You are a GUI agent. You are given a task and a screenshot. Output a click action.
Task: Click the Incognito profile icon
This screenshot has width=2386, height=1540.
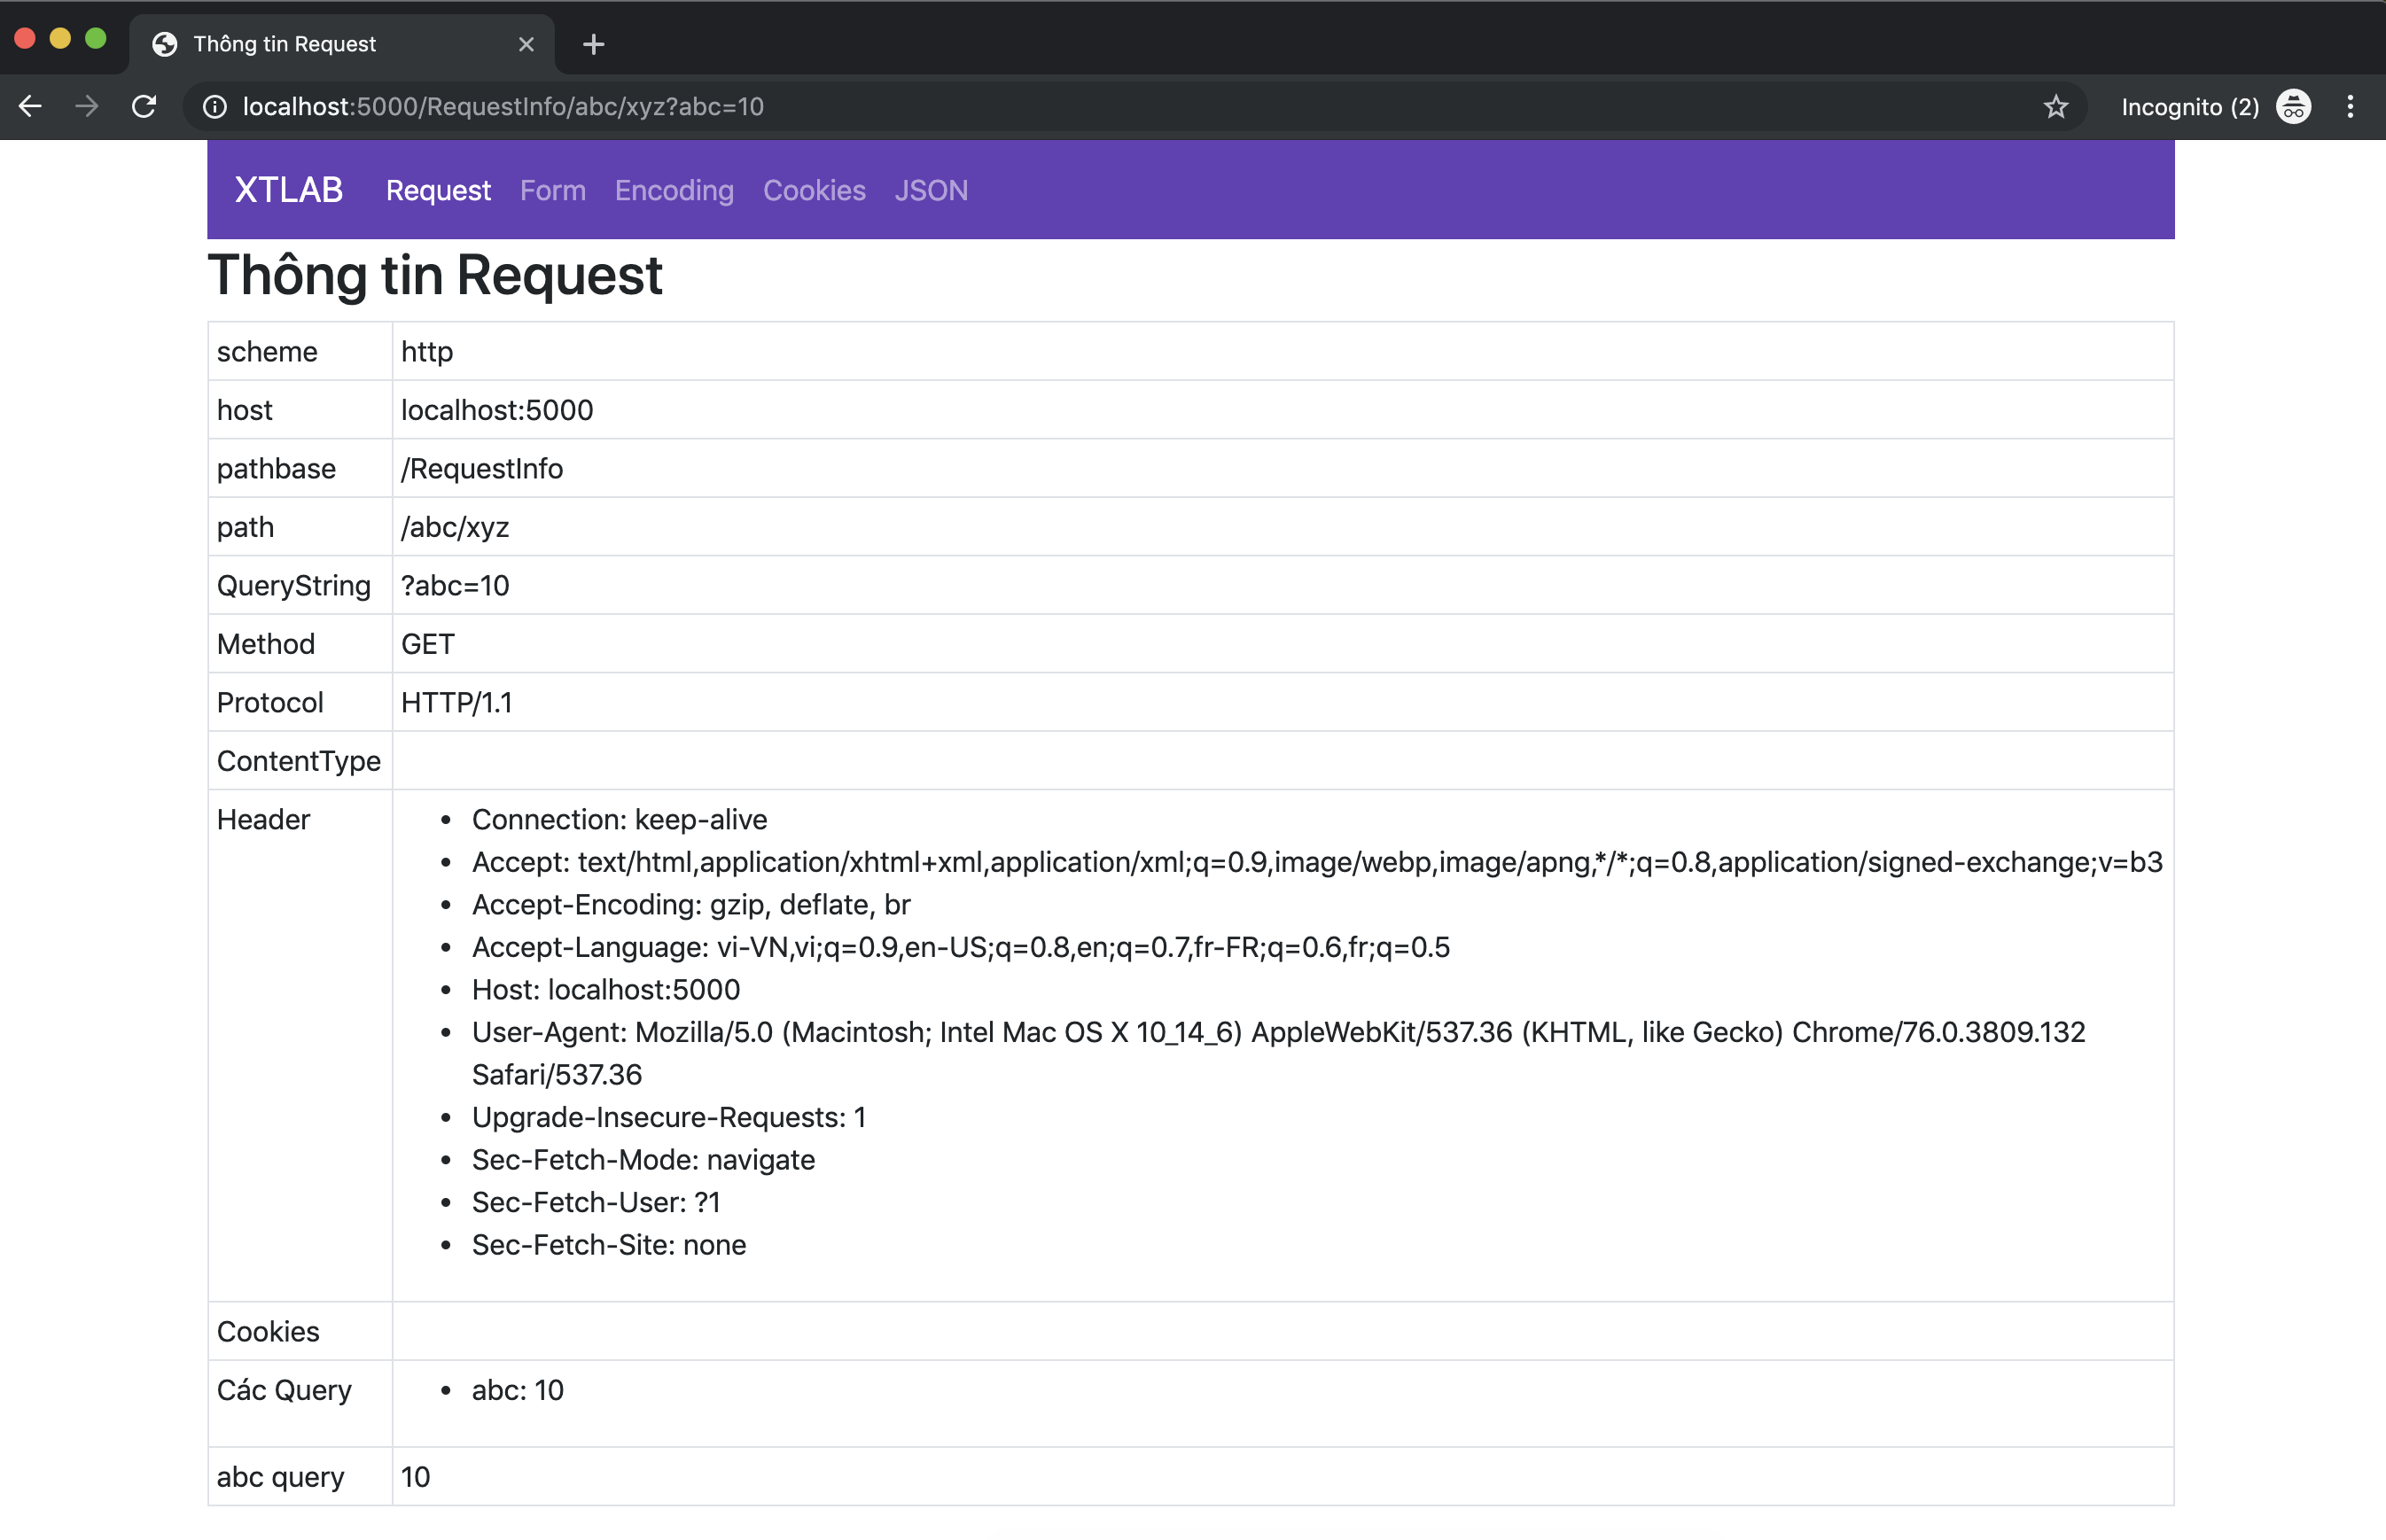2293,107
